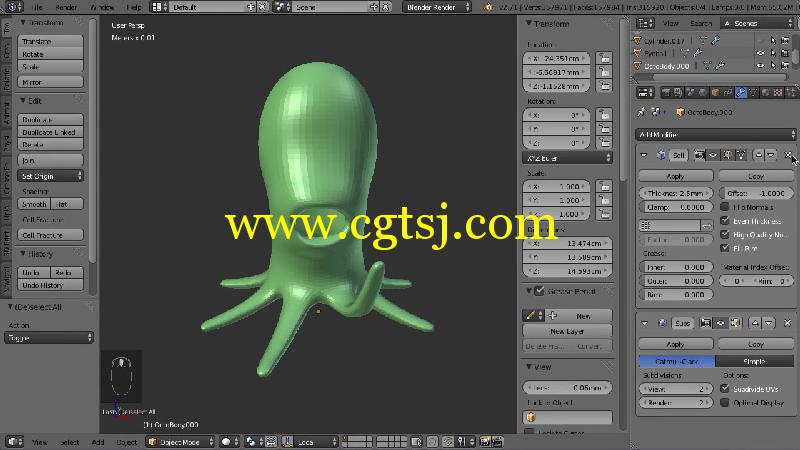Viewport: 800px width, 450px height.
Task: Toggle selectability arrow for OctoBody.000
Action: coord(773,66)
